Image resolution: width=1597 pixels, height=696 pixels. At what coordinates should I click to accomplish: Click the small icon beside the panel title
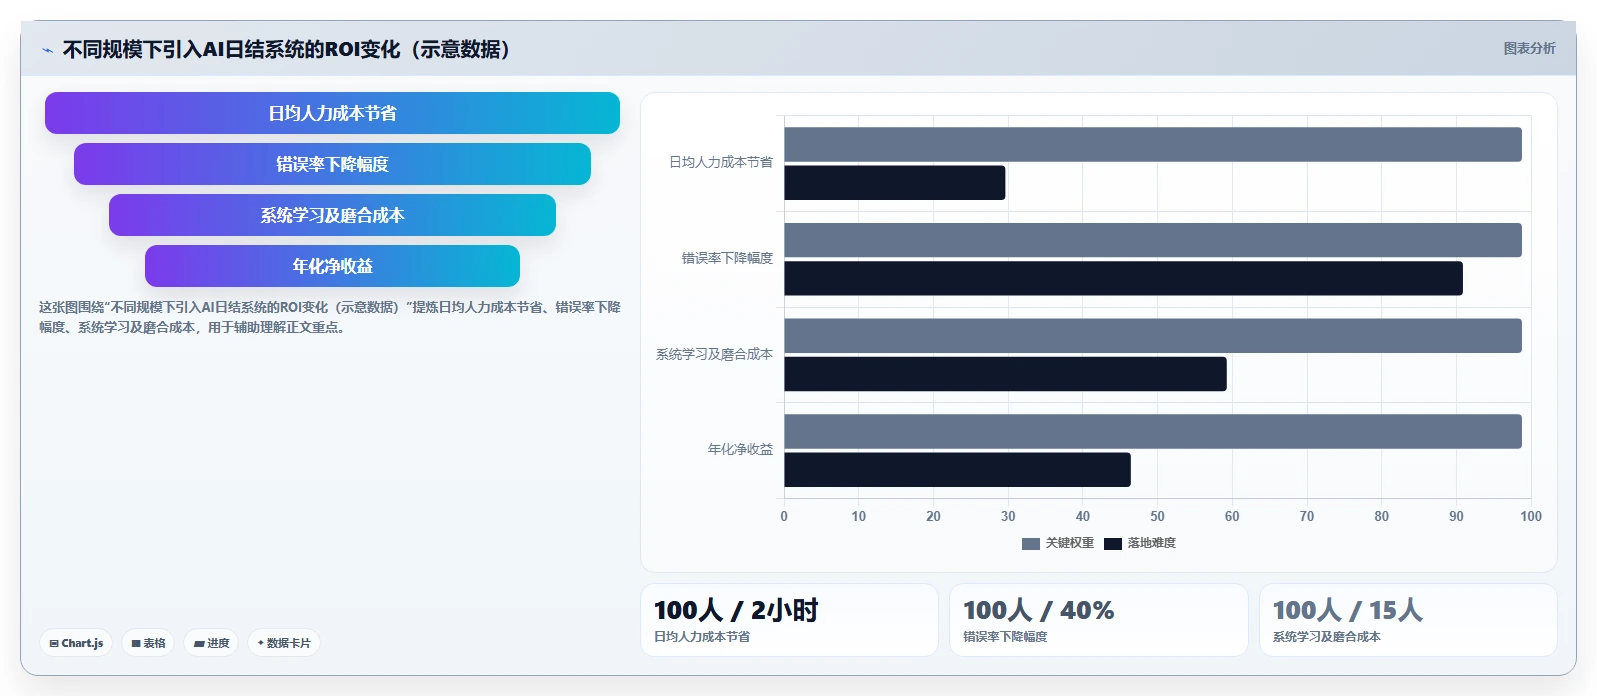pos(47,50)
